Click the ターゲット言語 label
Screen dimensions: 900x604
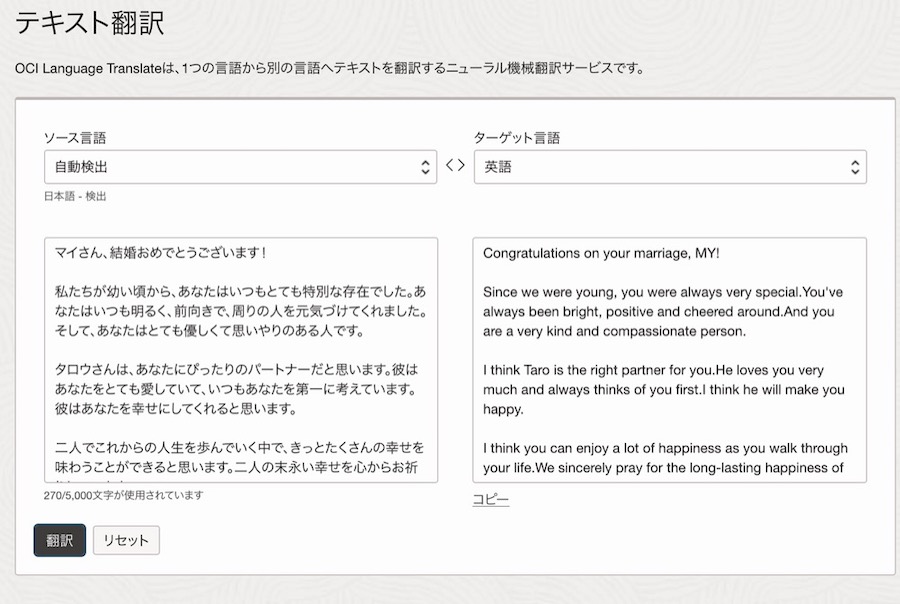(x=517, y=138)
